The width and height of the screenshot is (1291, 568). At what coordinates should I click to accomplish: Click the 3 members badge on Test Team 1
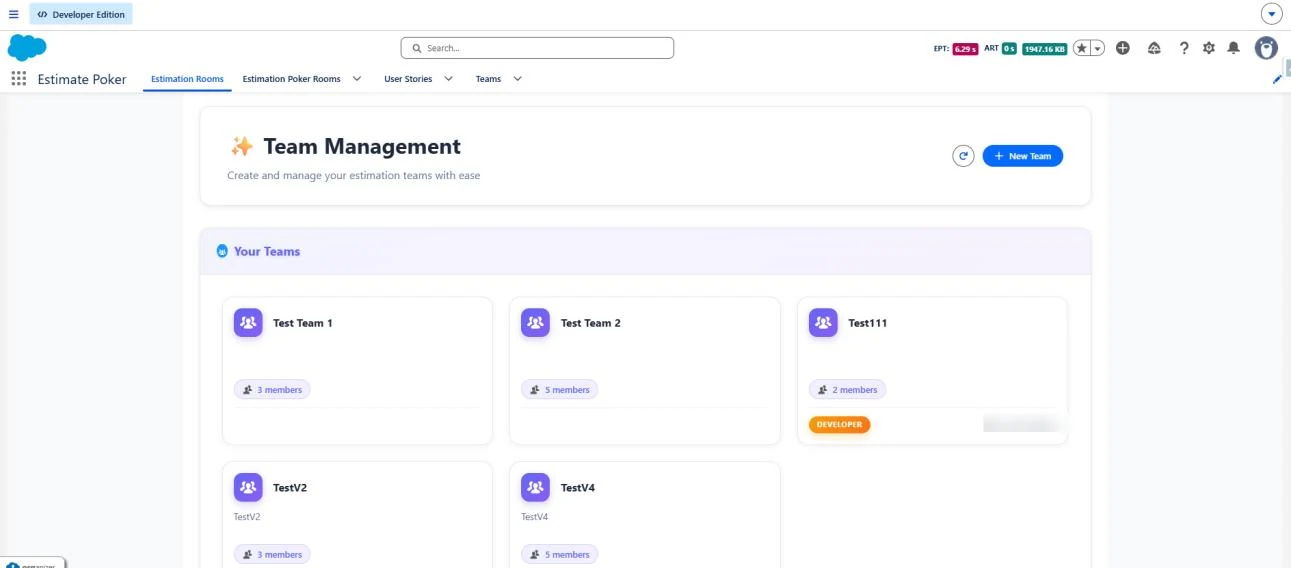[x=272, y=390]
